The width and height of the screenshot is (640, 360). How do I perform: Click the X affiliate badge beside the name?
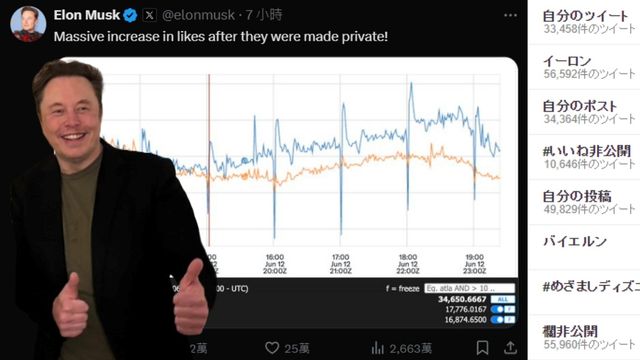pos(149,16)
